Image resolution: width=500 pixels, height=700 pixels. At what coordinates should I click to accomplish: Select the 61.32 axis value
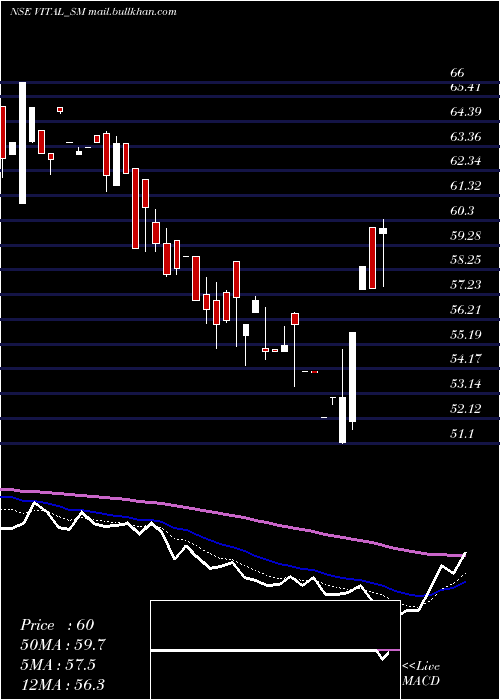(466, 186)
